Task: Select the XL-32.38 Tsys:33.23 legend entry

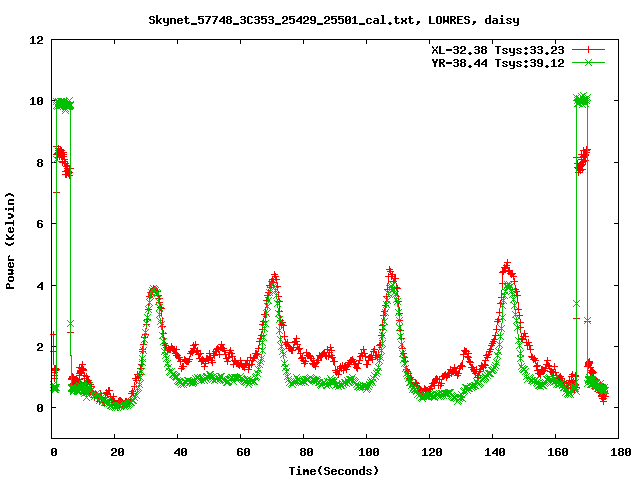Action: [x=498, y=50]
